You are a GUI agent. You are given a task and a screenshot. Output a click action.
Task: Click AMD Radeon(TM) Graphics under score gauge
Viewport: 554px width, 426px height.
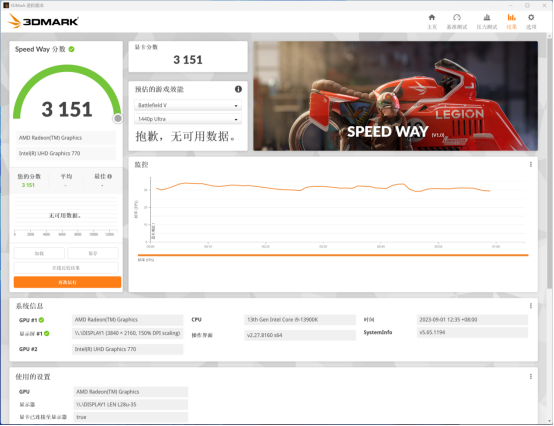coord(66,138)
